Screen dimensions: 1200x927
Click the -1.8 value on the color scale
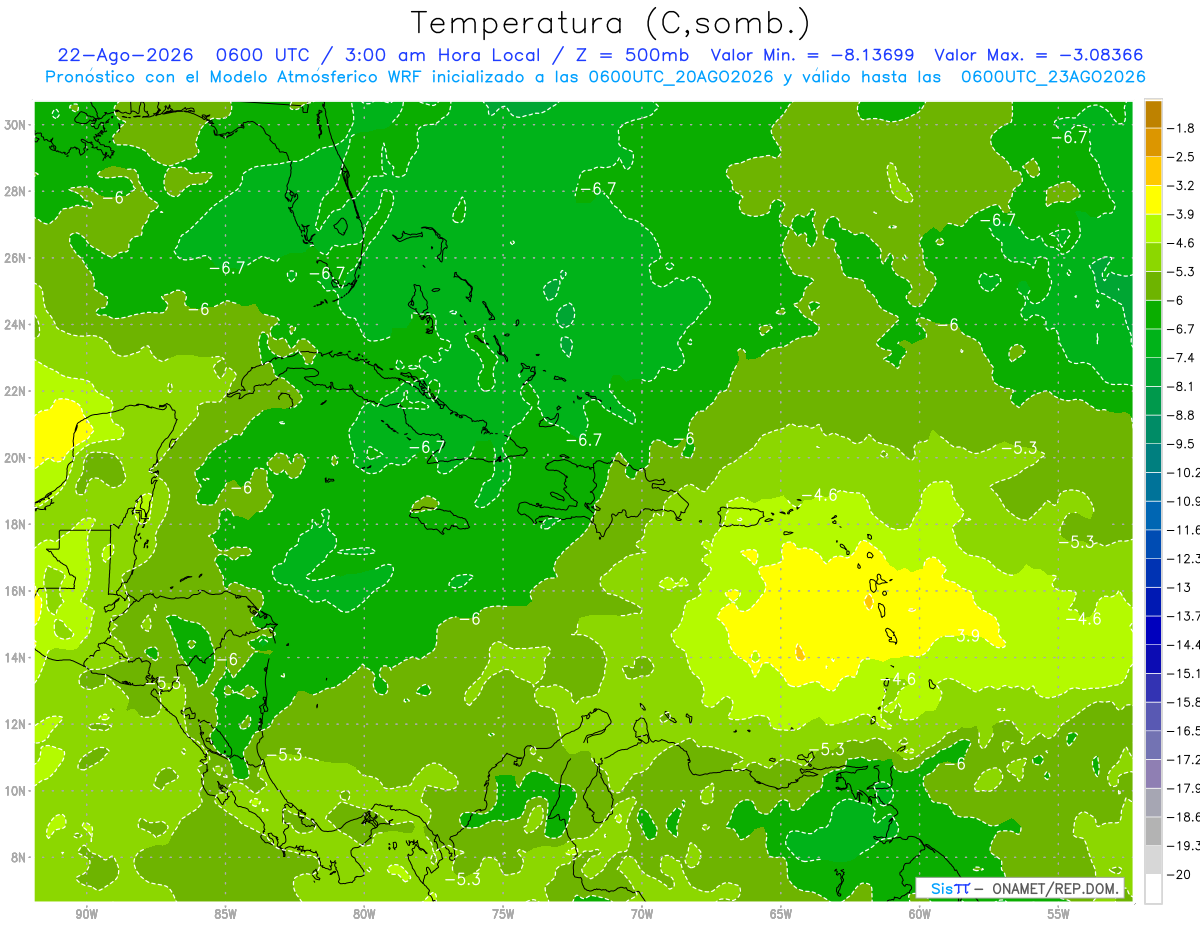1182,128
